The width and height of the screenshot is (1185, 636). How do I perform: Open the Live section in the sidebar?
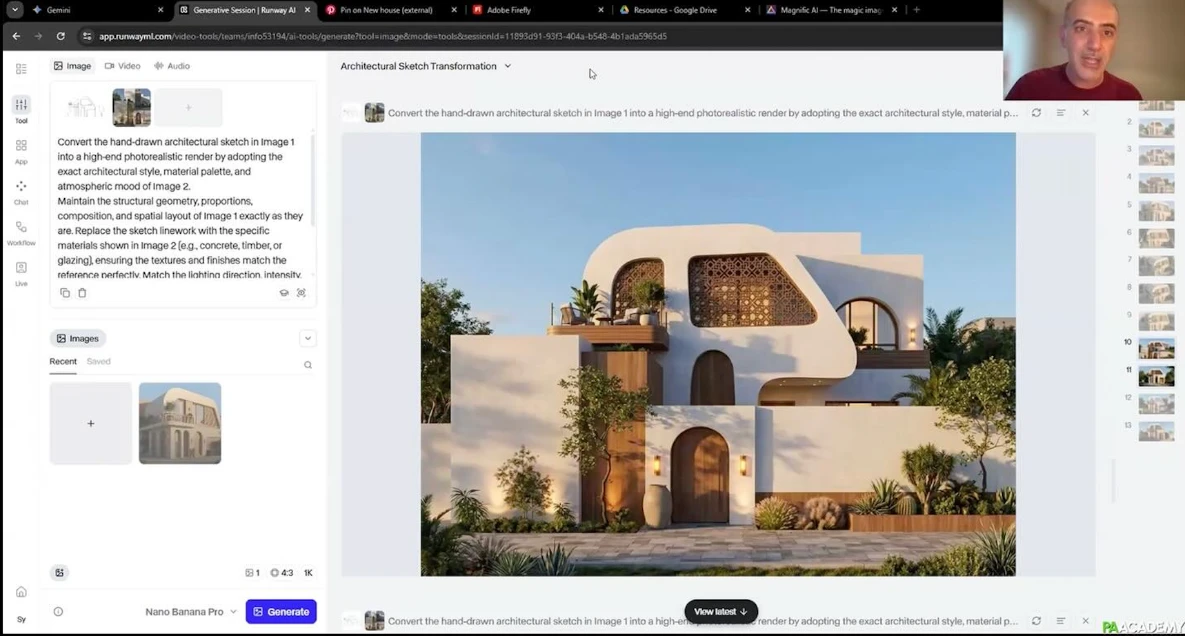tap(21, 272)
